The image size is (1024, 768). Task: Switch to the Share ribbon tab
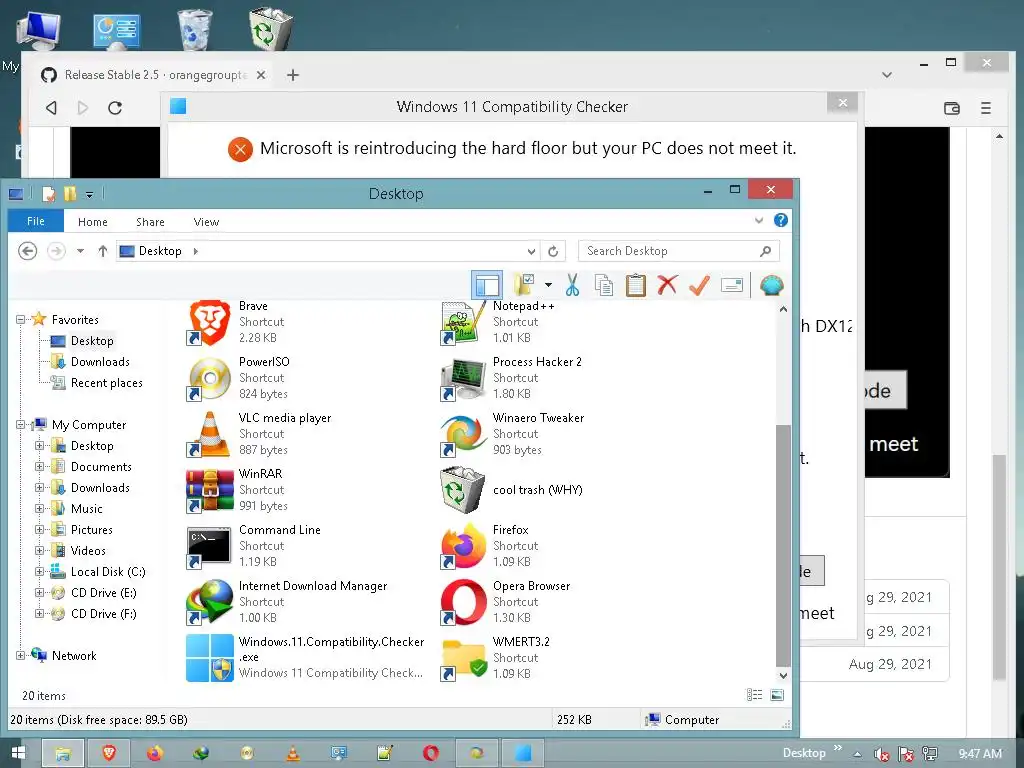coord(150,222)
